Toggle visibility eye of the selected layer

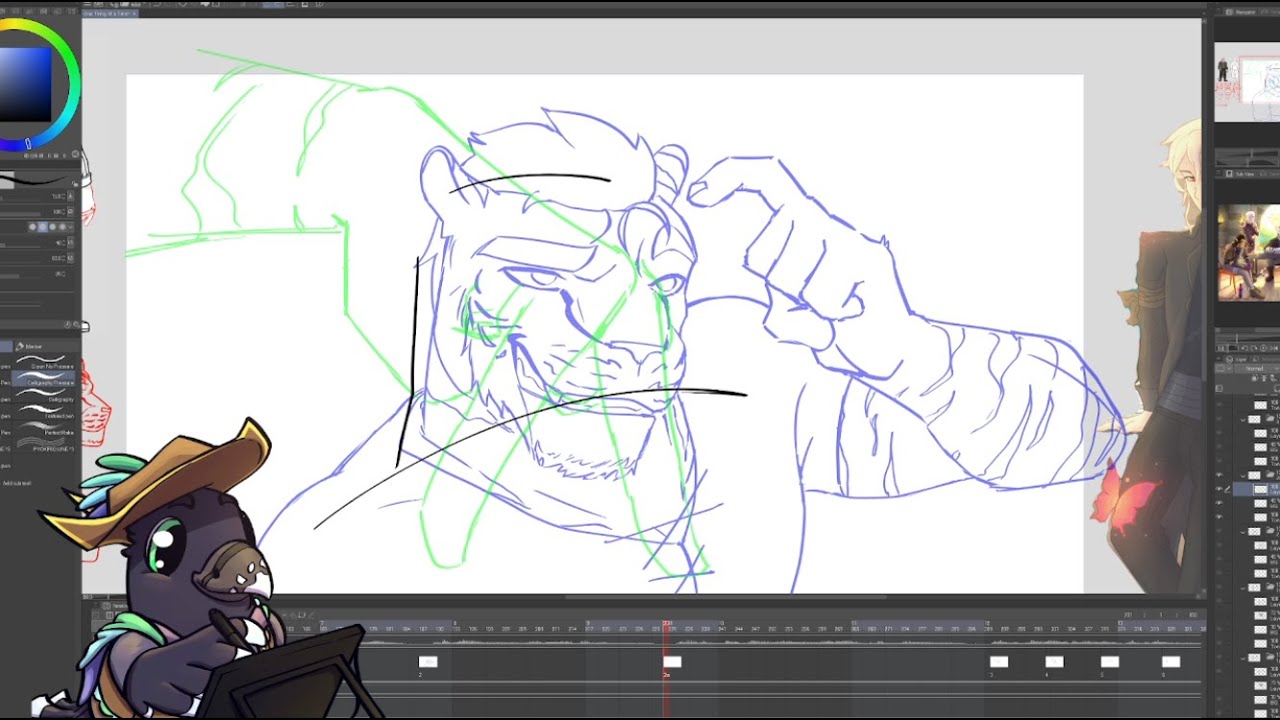click(x=1220, y=489)
